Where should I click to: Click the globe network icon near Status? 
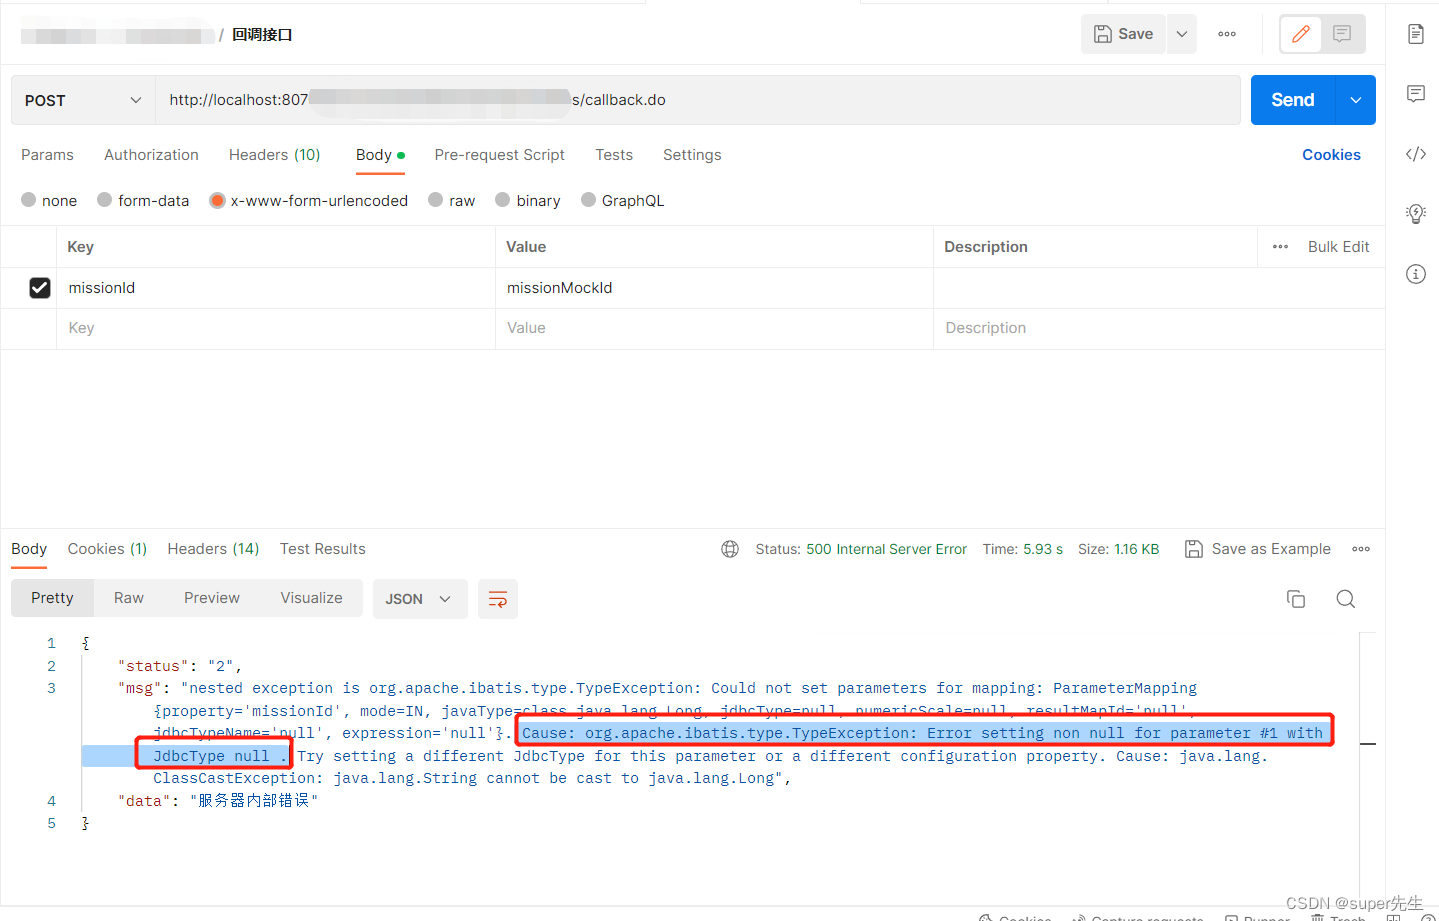[x=730, y=549]
